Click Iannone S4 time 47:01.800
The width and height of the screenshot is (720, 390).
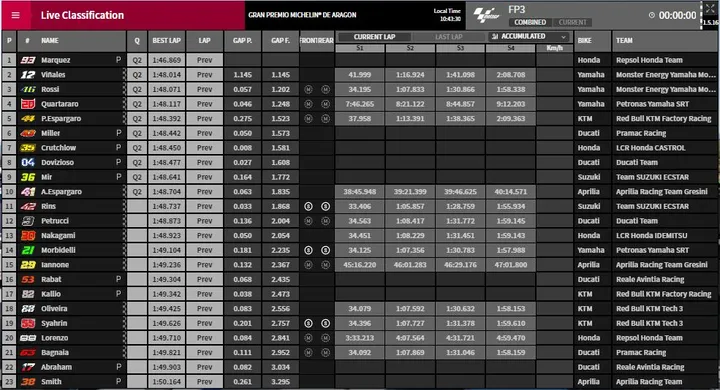tap(511, 265)
